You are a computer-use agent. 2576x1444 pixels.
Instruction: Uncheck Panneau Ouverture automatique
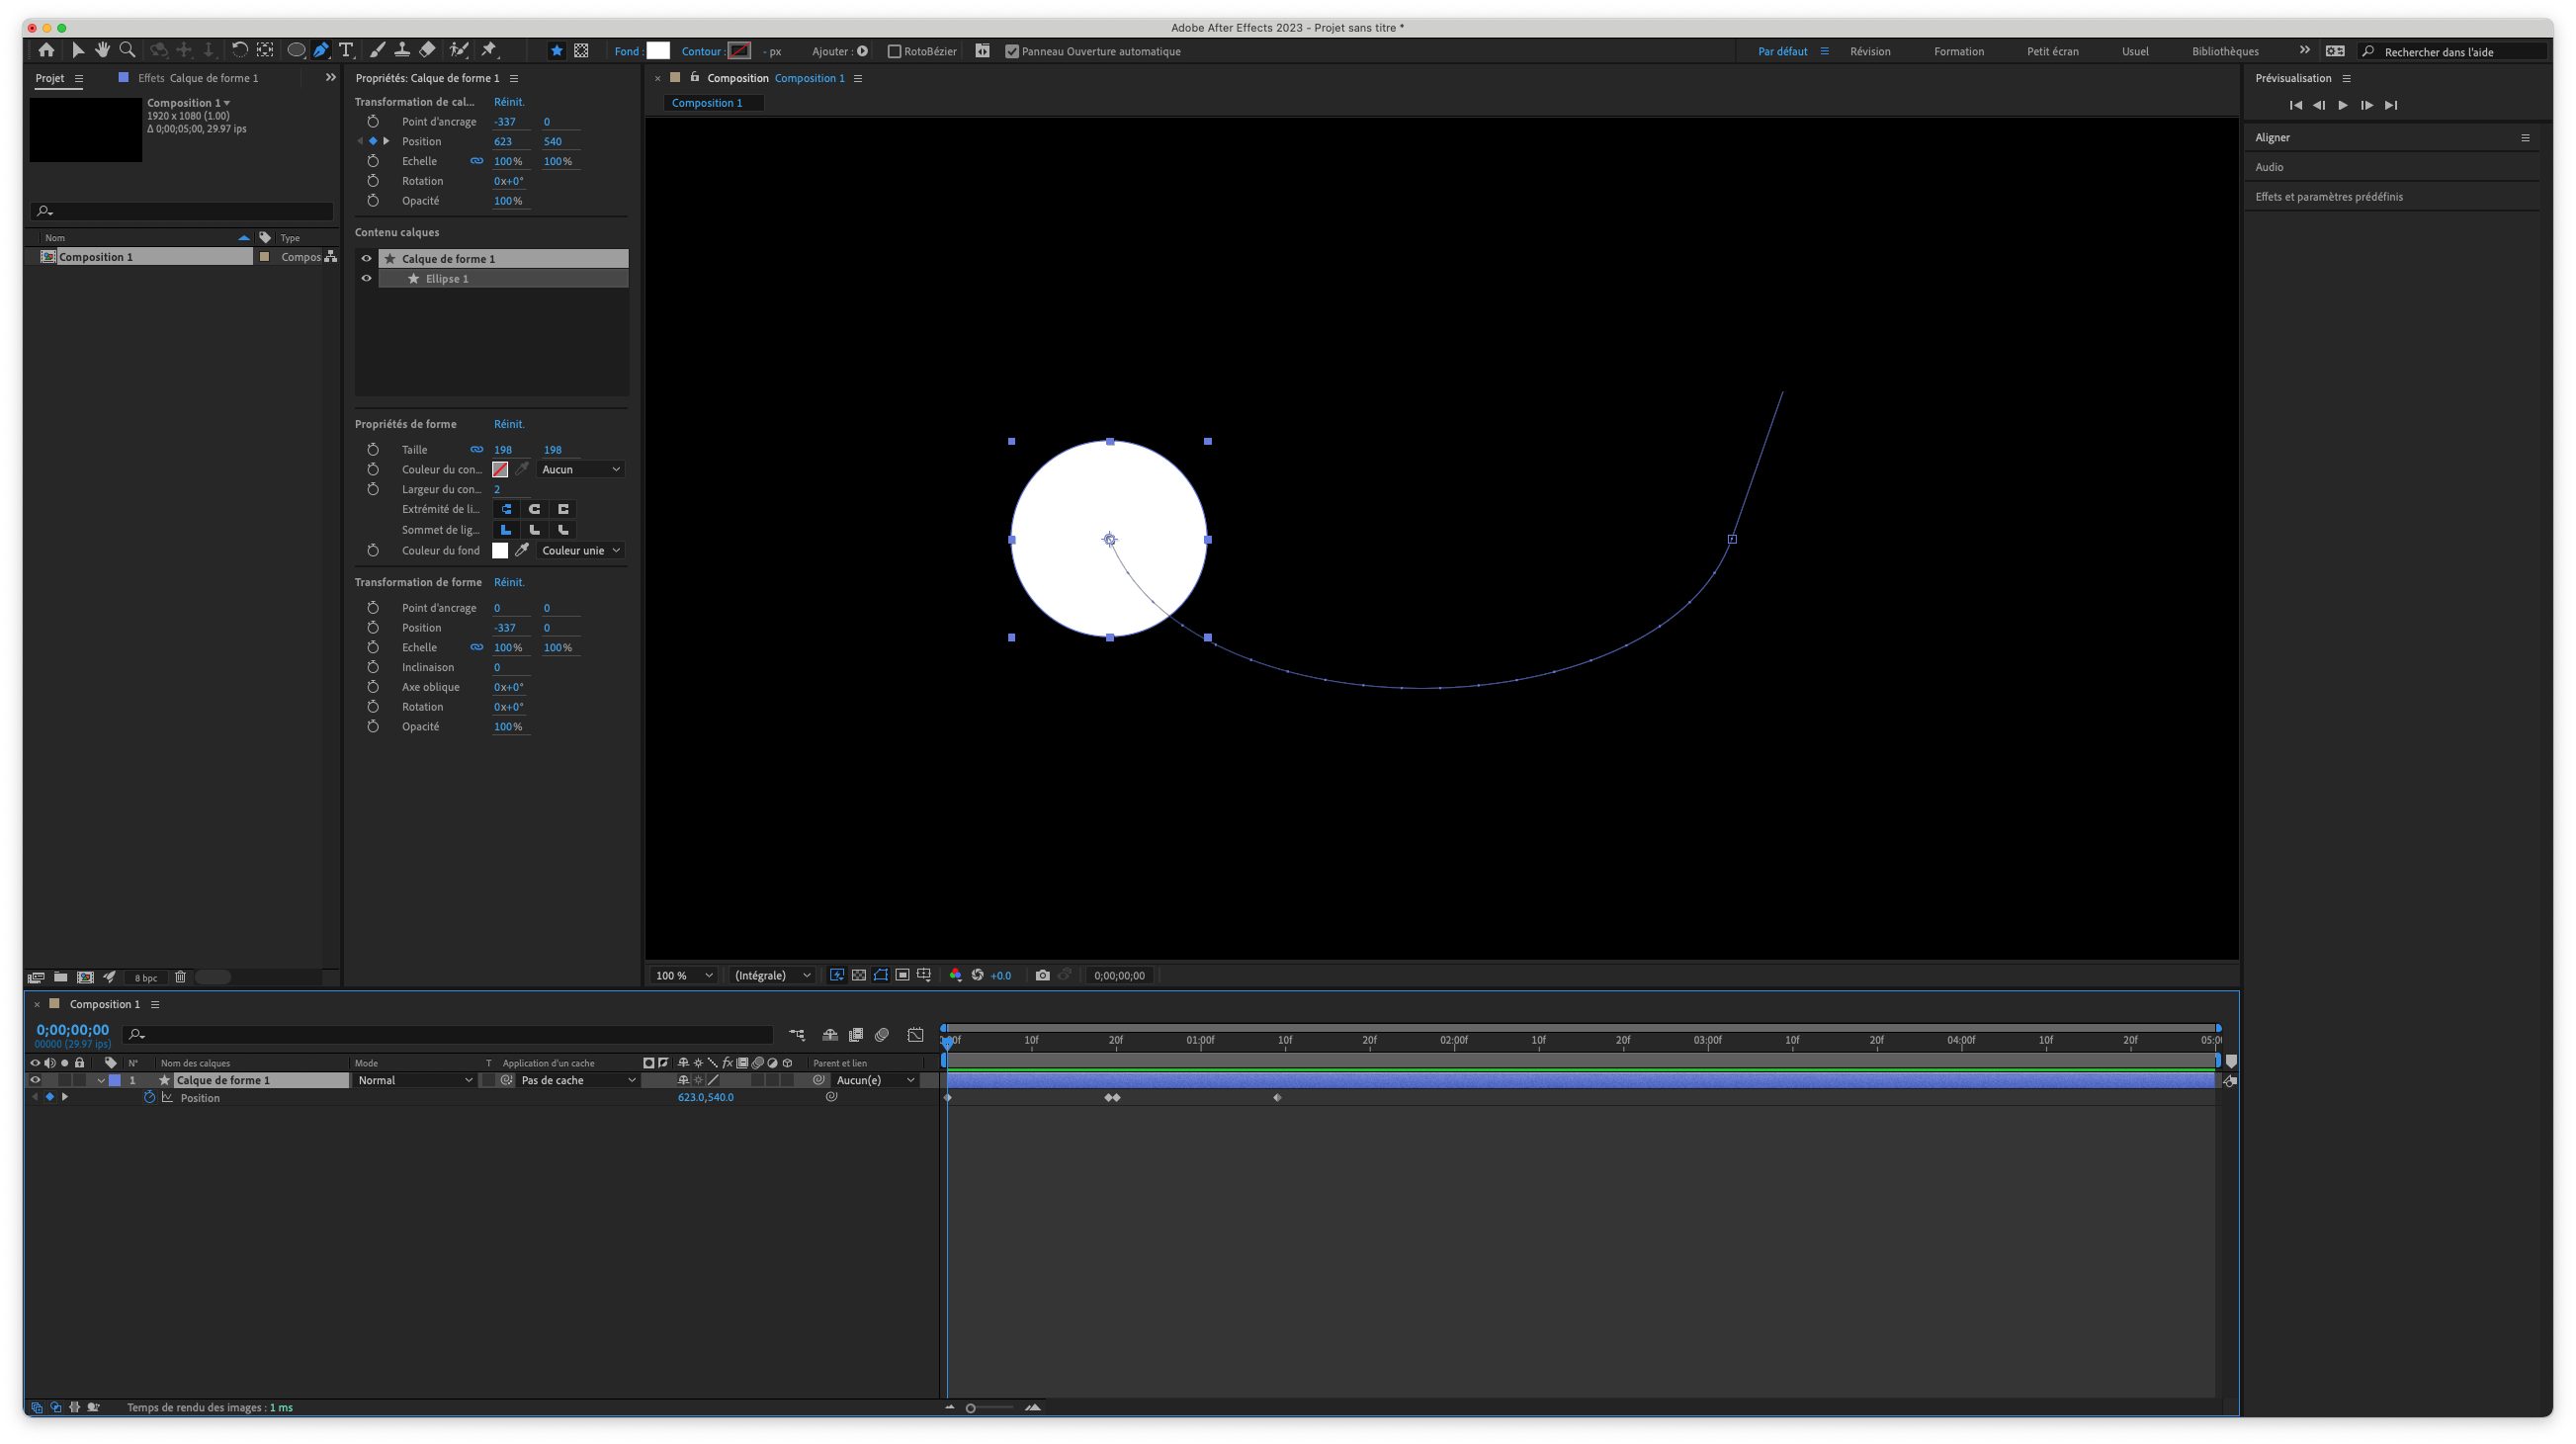tap(1011, 51)
